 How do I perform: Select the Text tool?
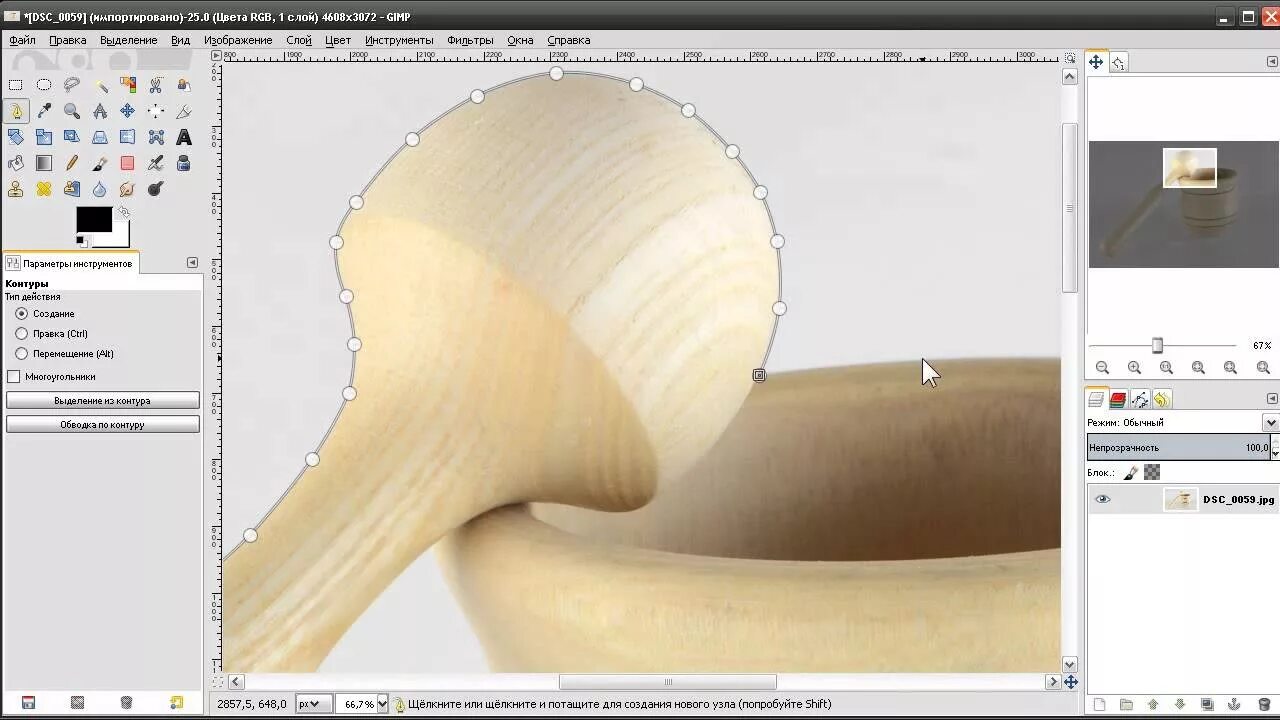pyautogui.click(x=184, y=137)
